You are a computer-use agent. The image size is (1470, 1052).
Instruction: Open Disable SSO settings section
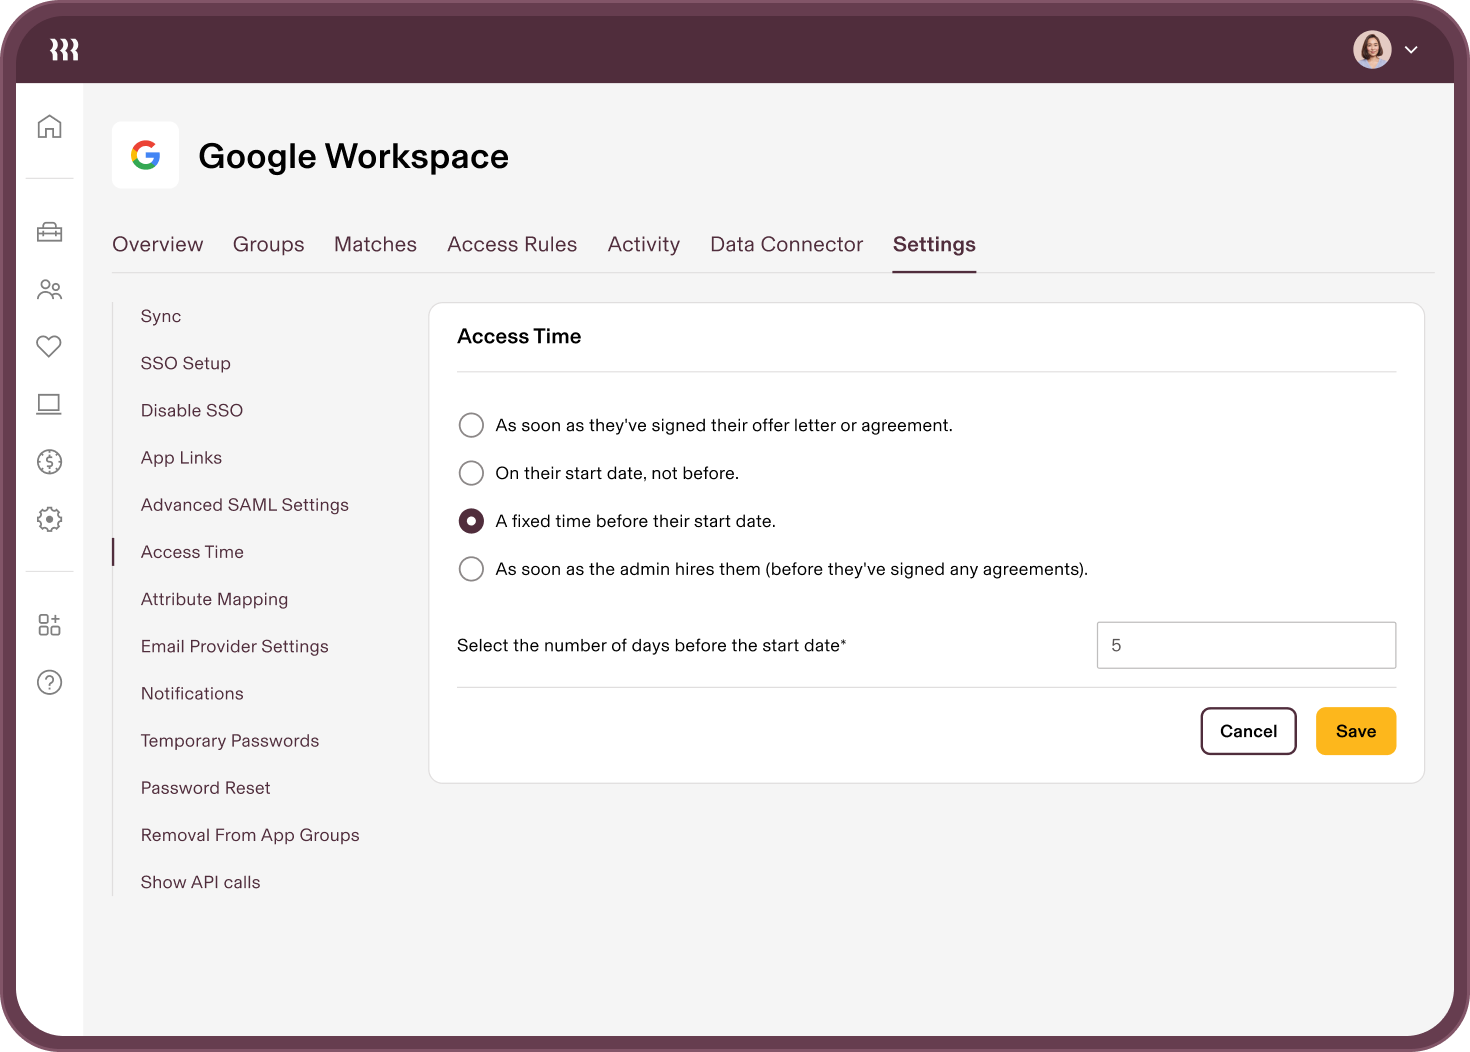[192, 410]
